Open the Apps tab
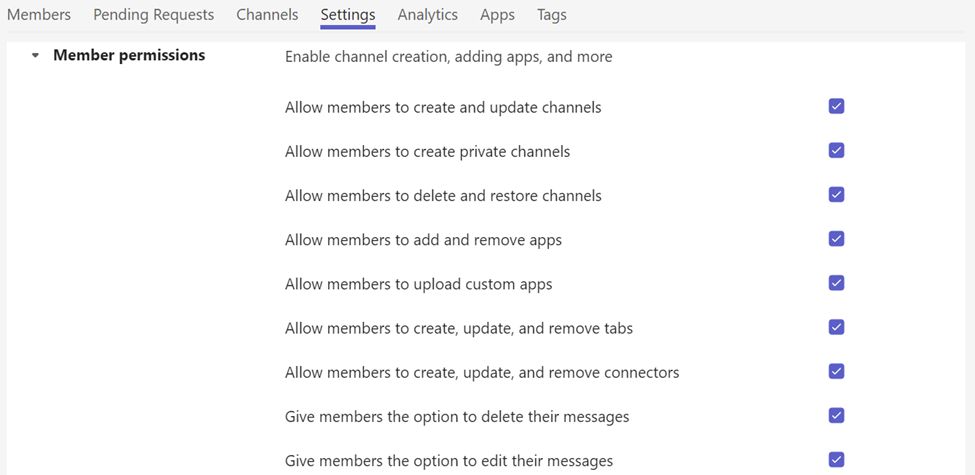975x475 pixels. [497, 15]
